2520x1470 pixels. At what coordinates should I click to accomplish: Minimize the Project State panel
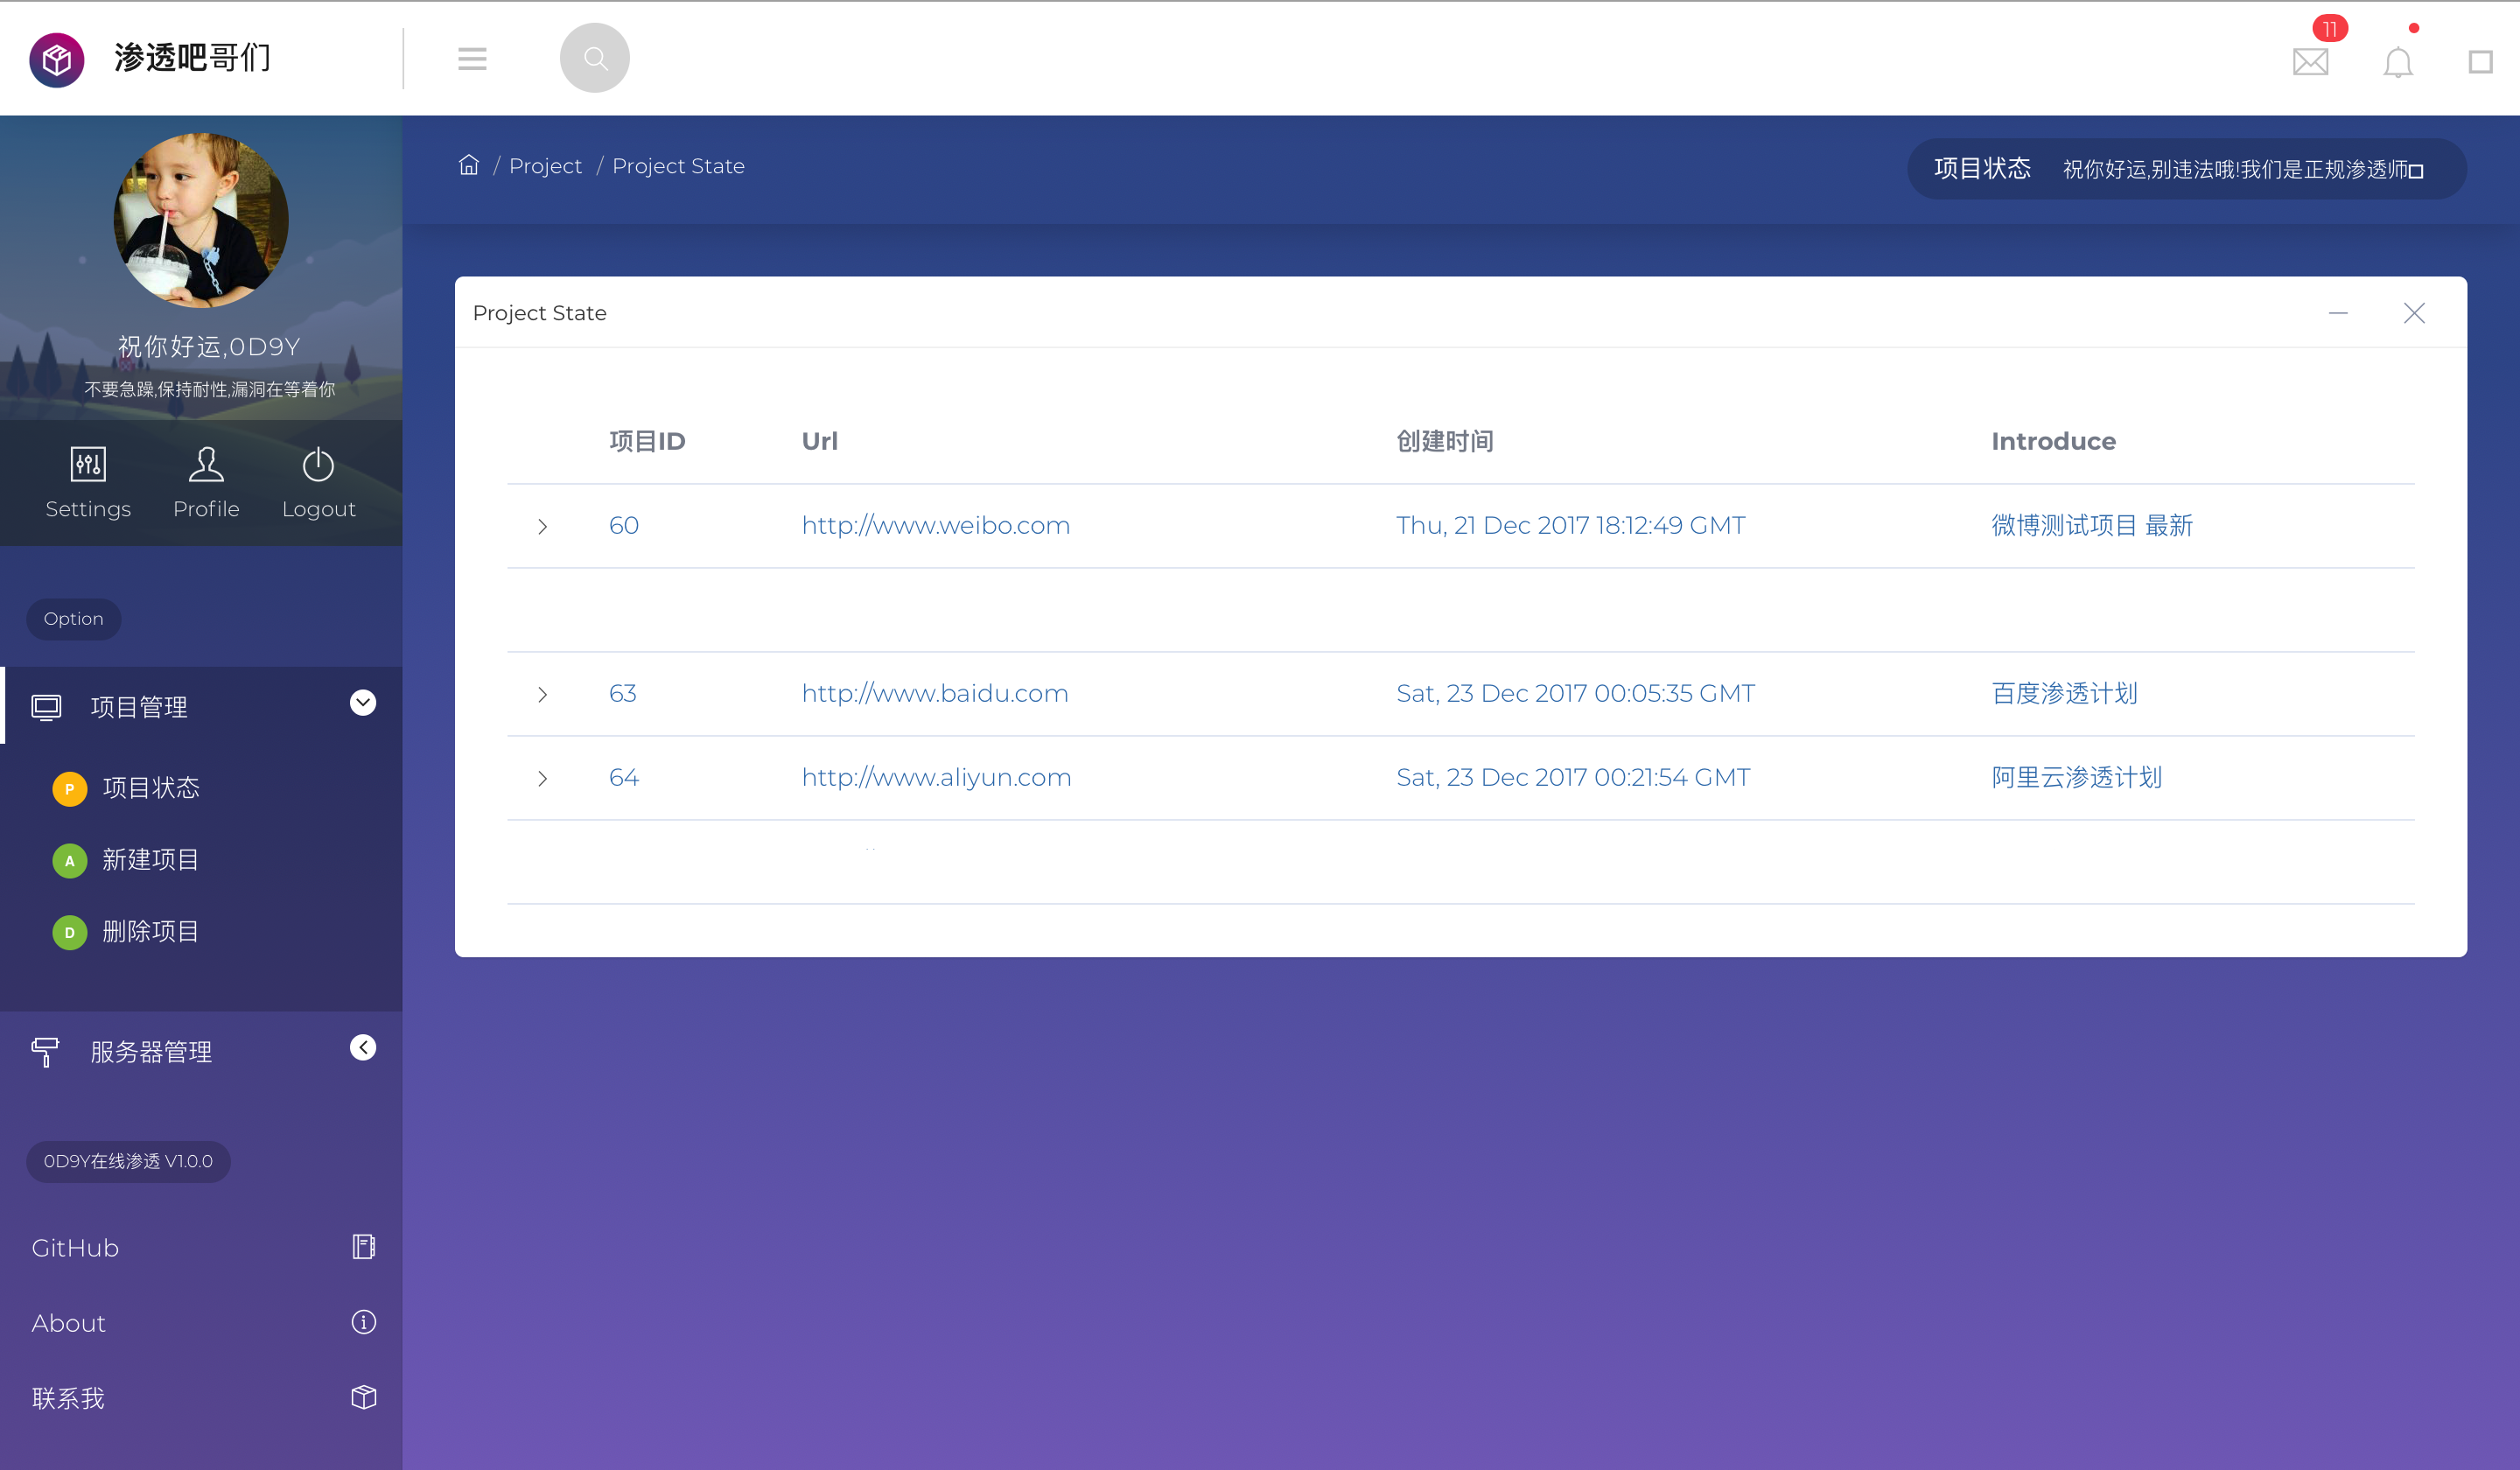click(2338, 313)
